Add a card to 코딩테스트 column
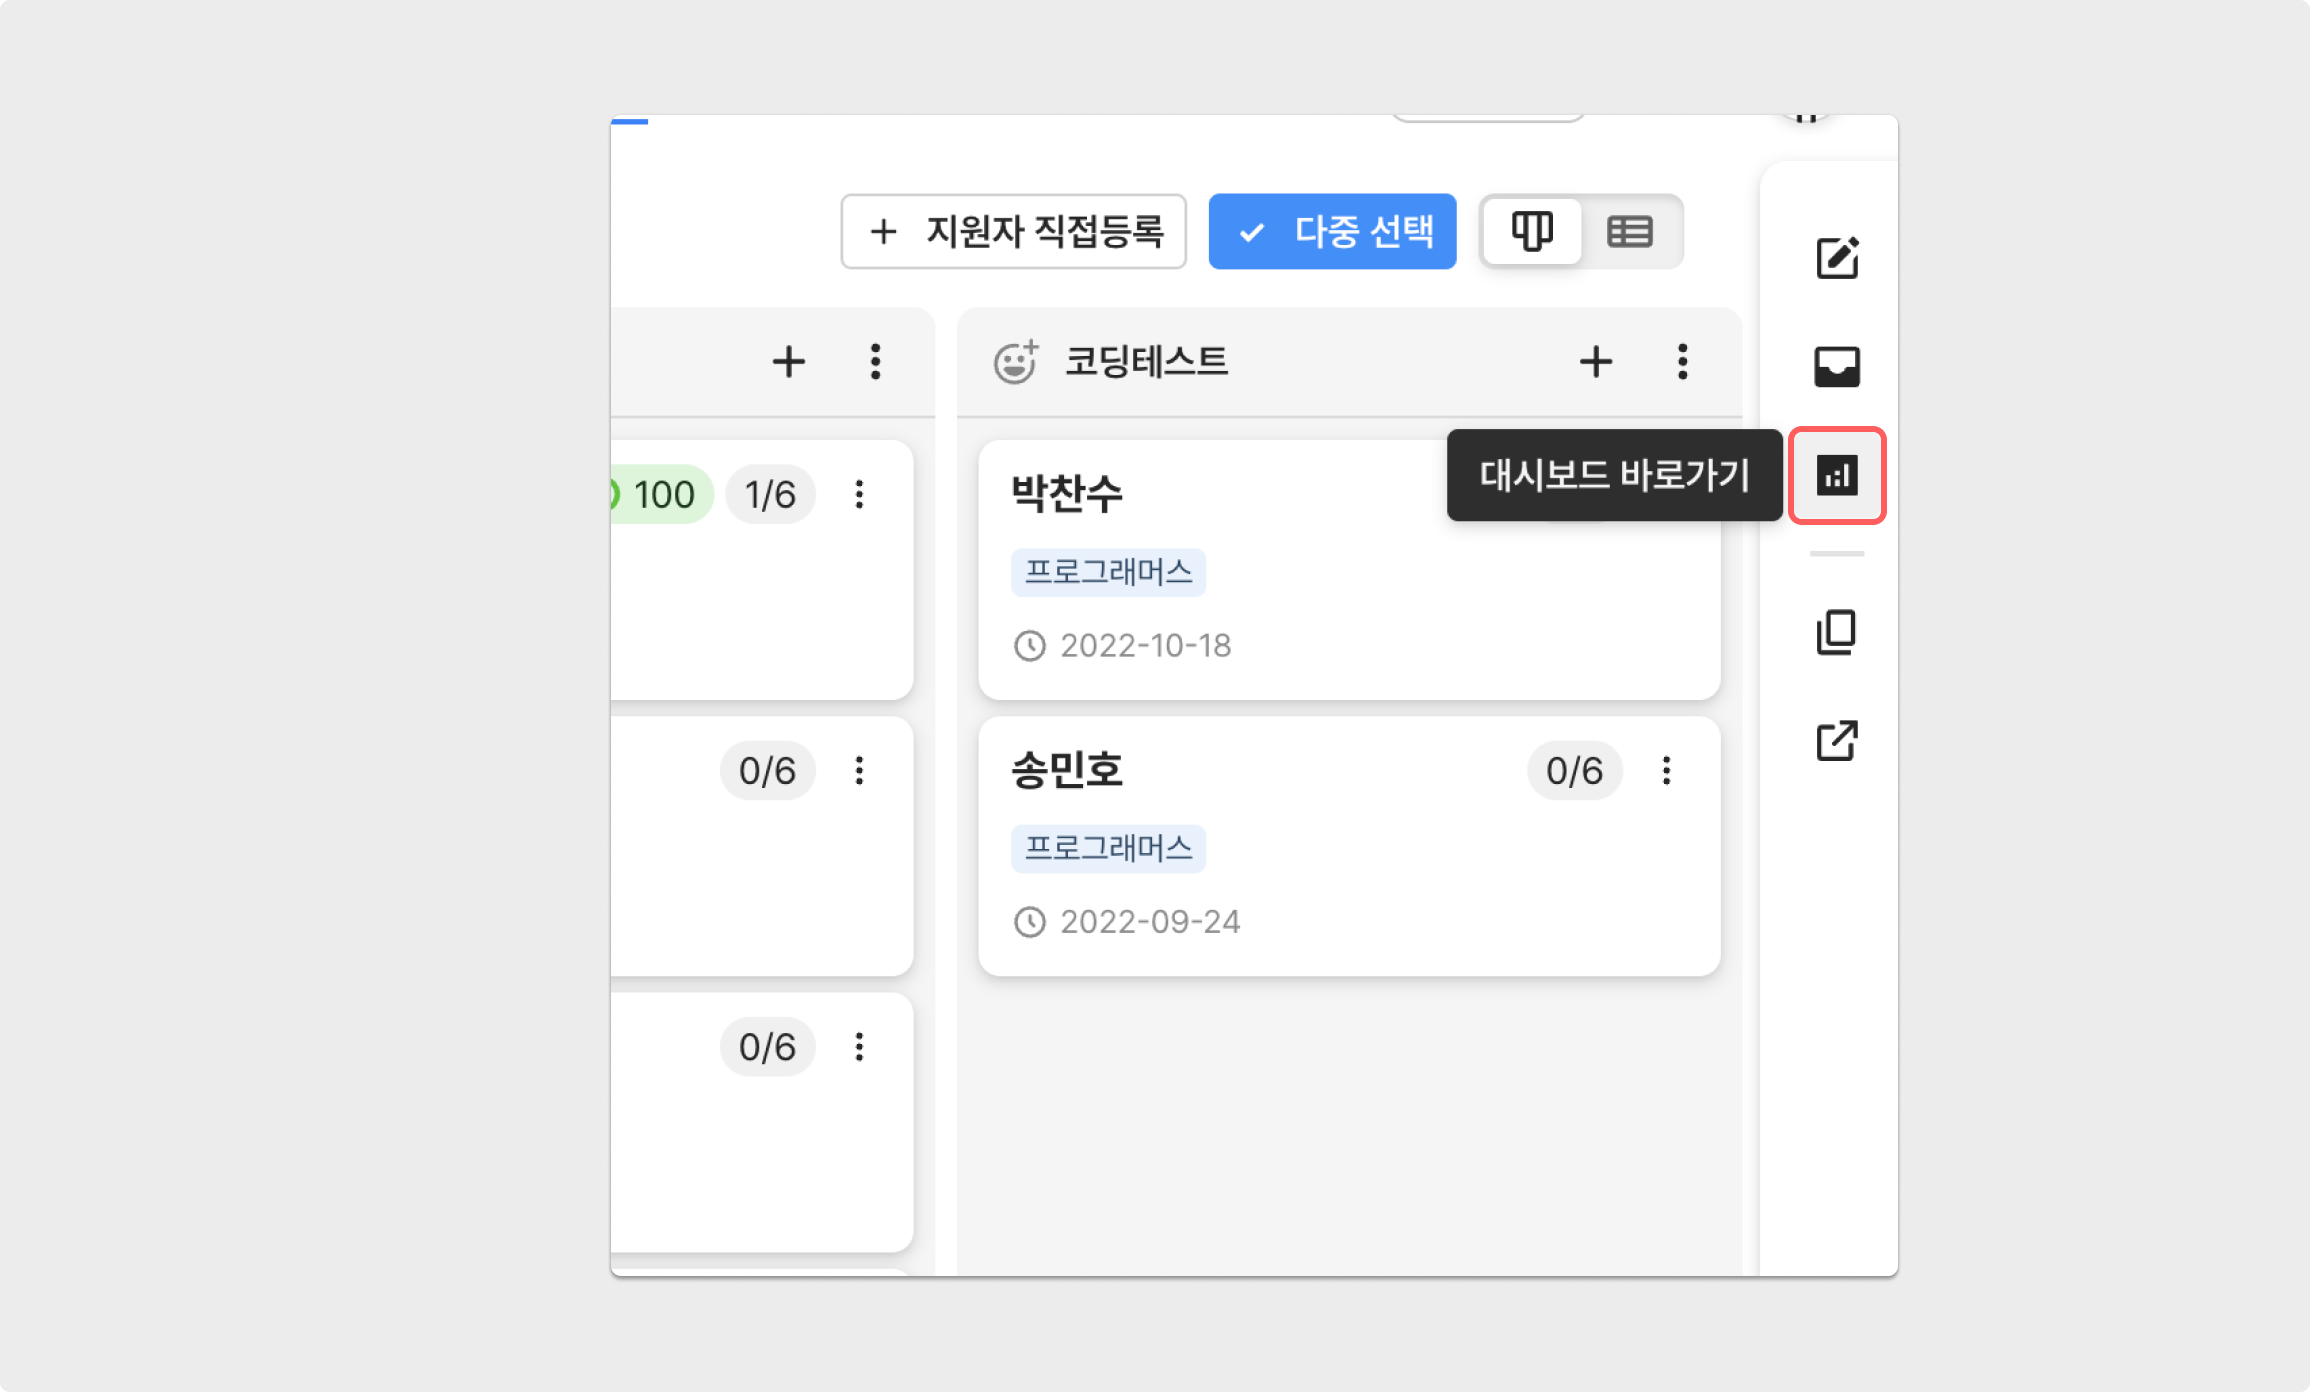This screenshot has height=1392, width=2310. click(1595, 362)
